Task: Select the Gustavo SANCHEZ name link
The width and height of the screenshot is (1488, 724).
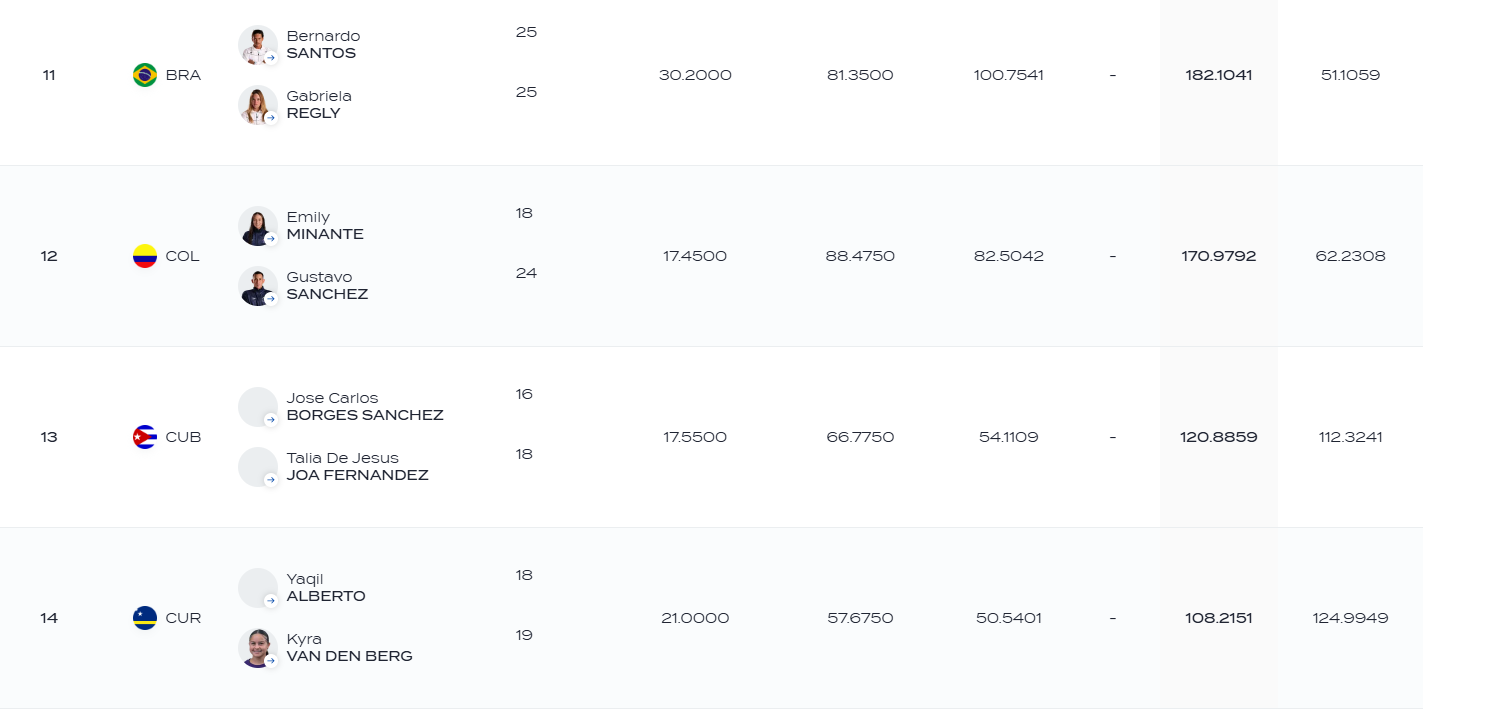Action: click(327, 286)
